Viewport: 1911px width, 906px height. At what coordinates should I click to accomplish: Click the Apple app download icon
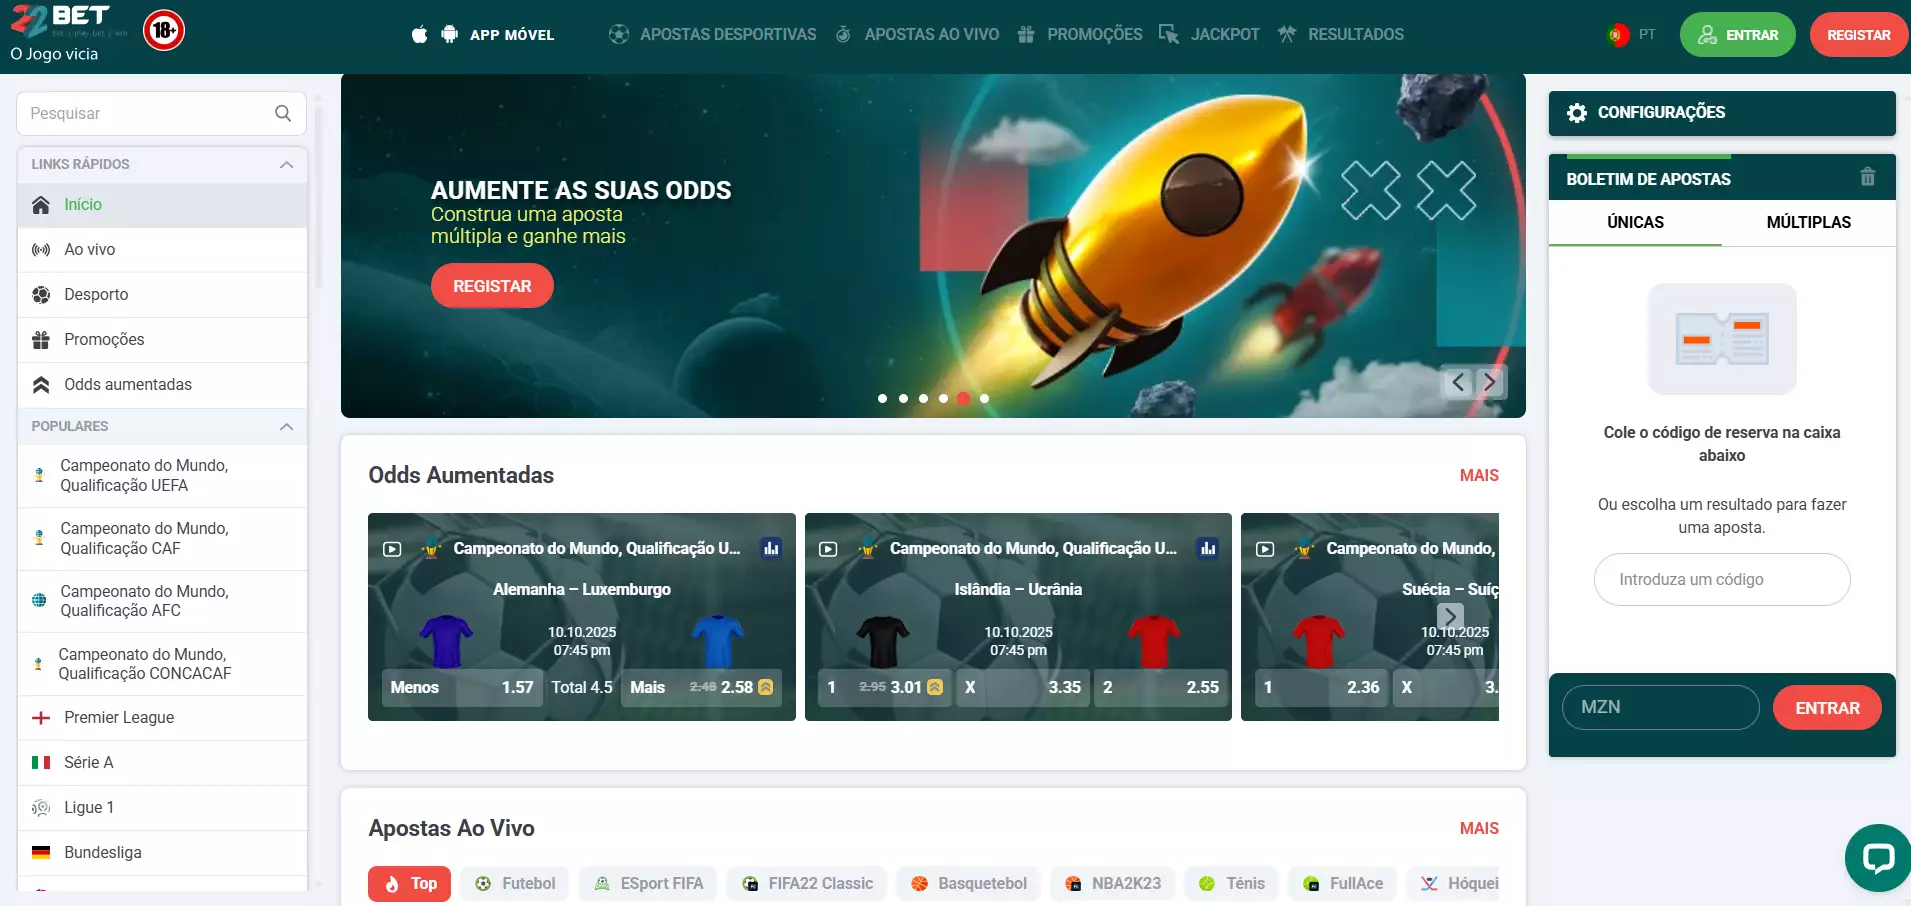[419, 35]
